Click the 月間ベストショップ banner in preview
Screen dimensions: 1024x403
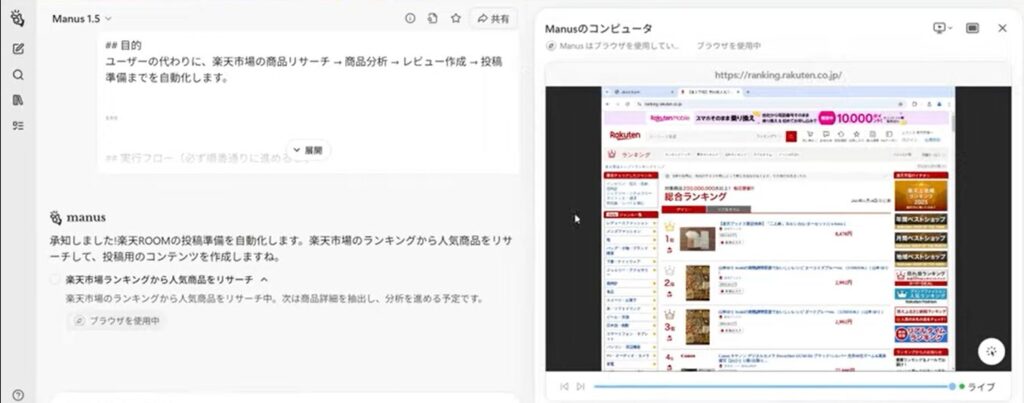point(921,239)
